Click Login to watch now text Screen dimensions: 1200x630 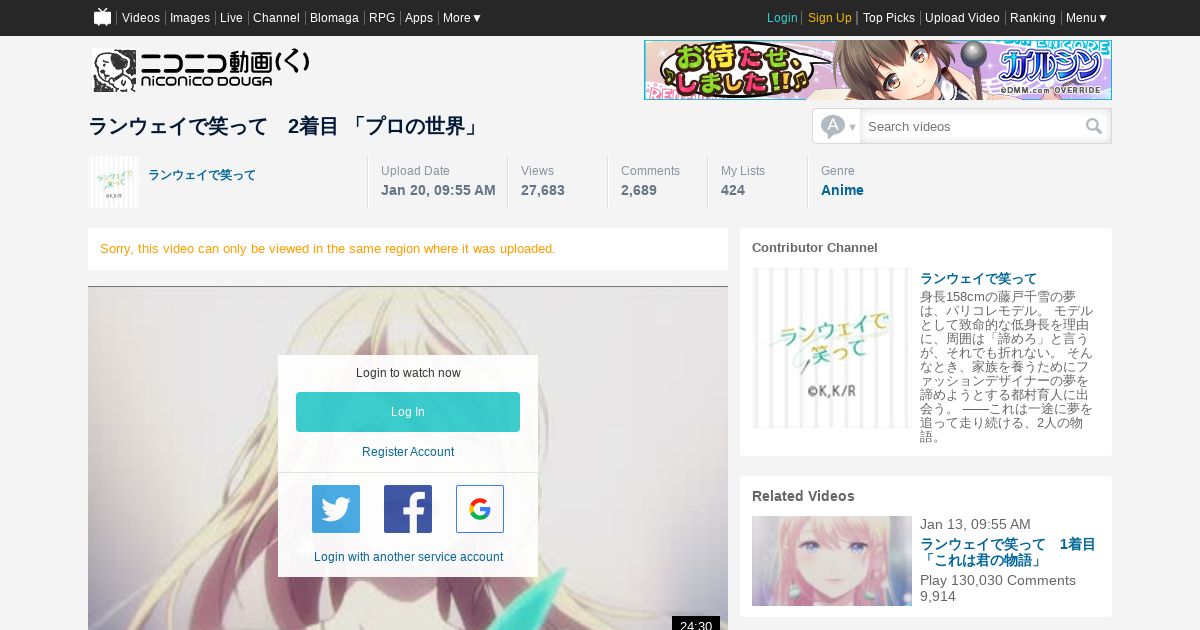click(x=408, y=373)
